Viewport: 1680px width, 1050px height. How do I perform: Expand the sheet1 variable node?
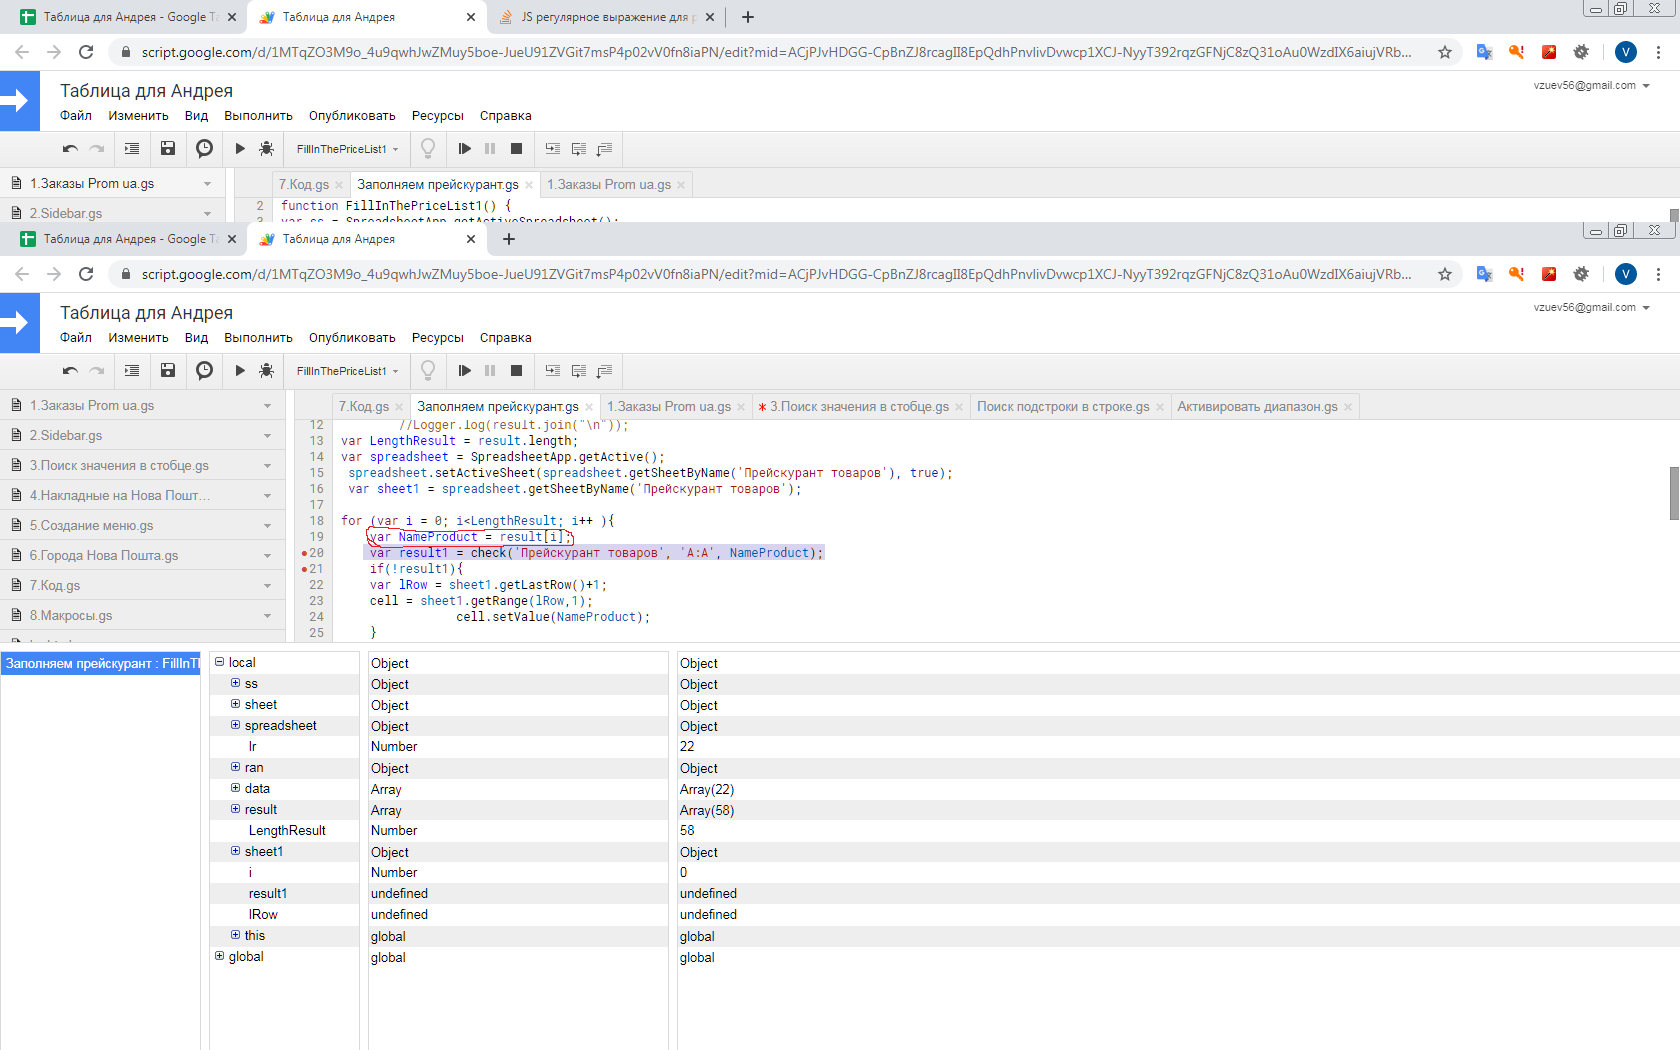tap(235, 851)
